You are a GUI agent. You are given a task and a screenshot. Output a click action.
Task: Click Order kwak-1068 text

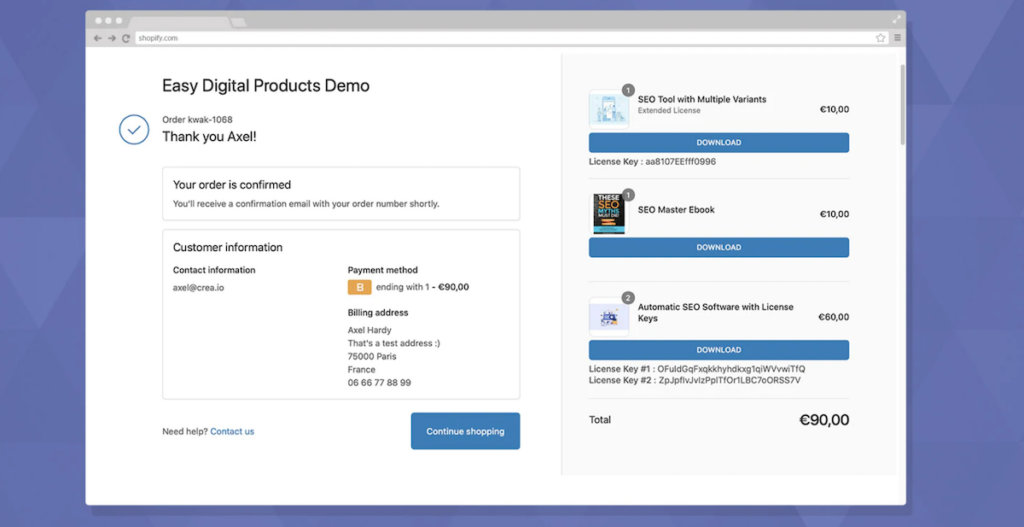point(197,120)
